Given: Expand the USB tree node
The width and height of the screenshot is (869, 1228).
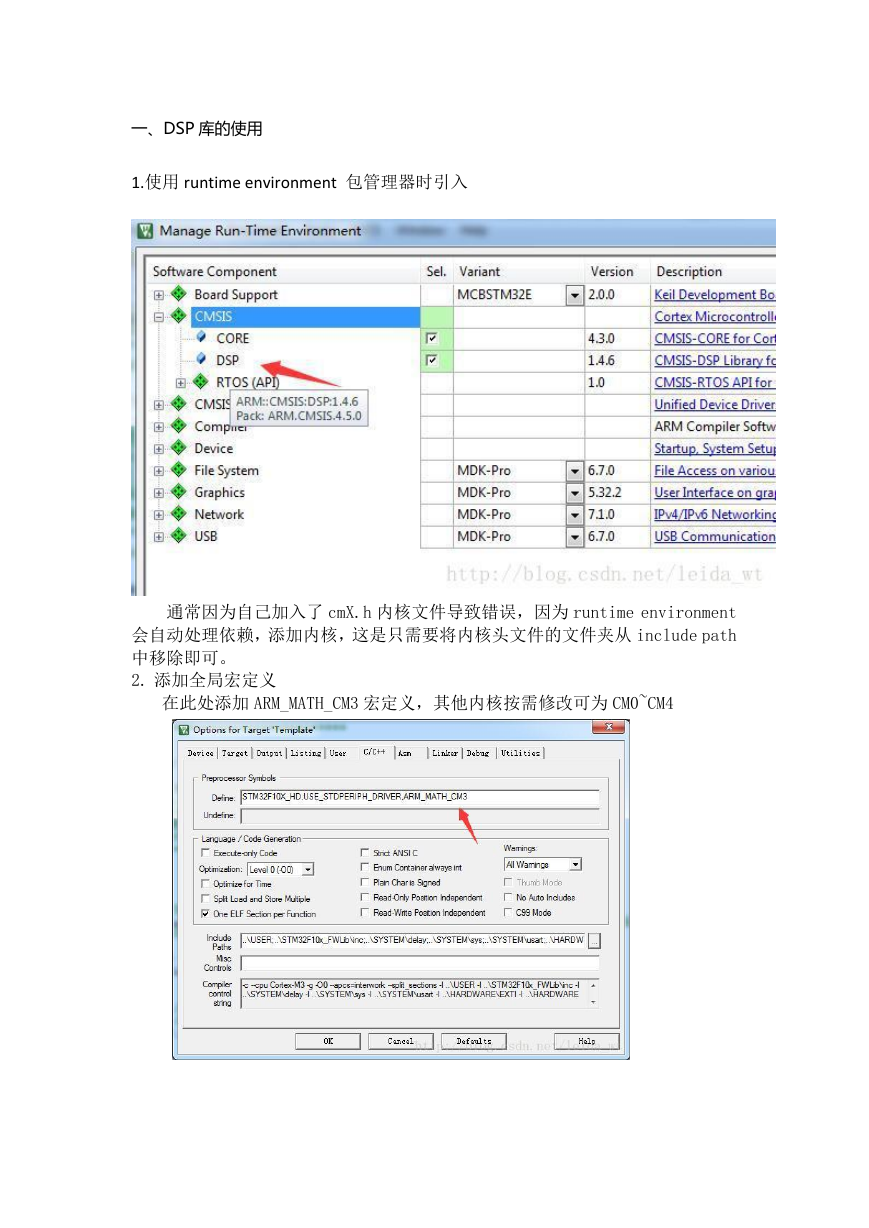Looking at the screenshot, I should [159, 537].
